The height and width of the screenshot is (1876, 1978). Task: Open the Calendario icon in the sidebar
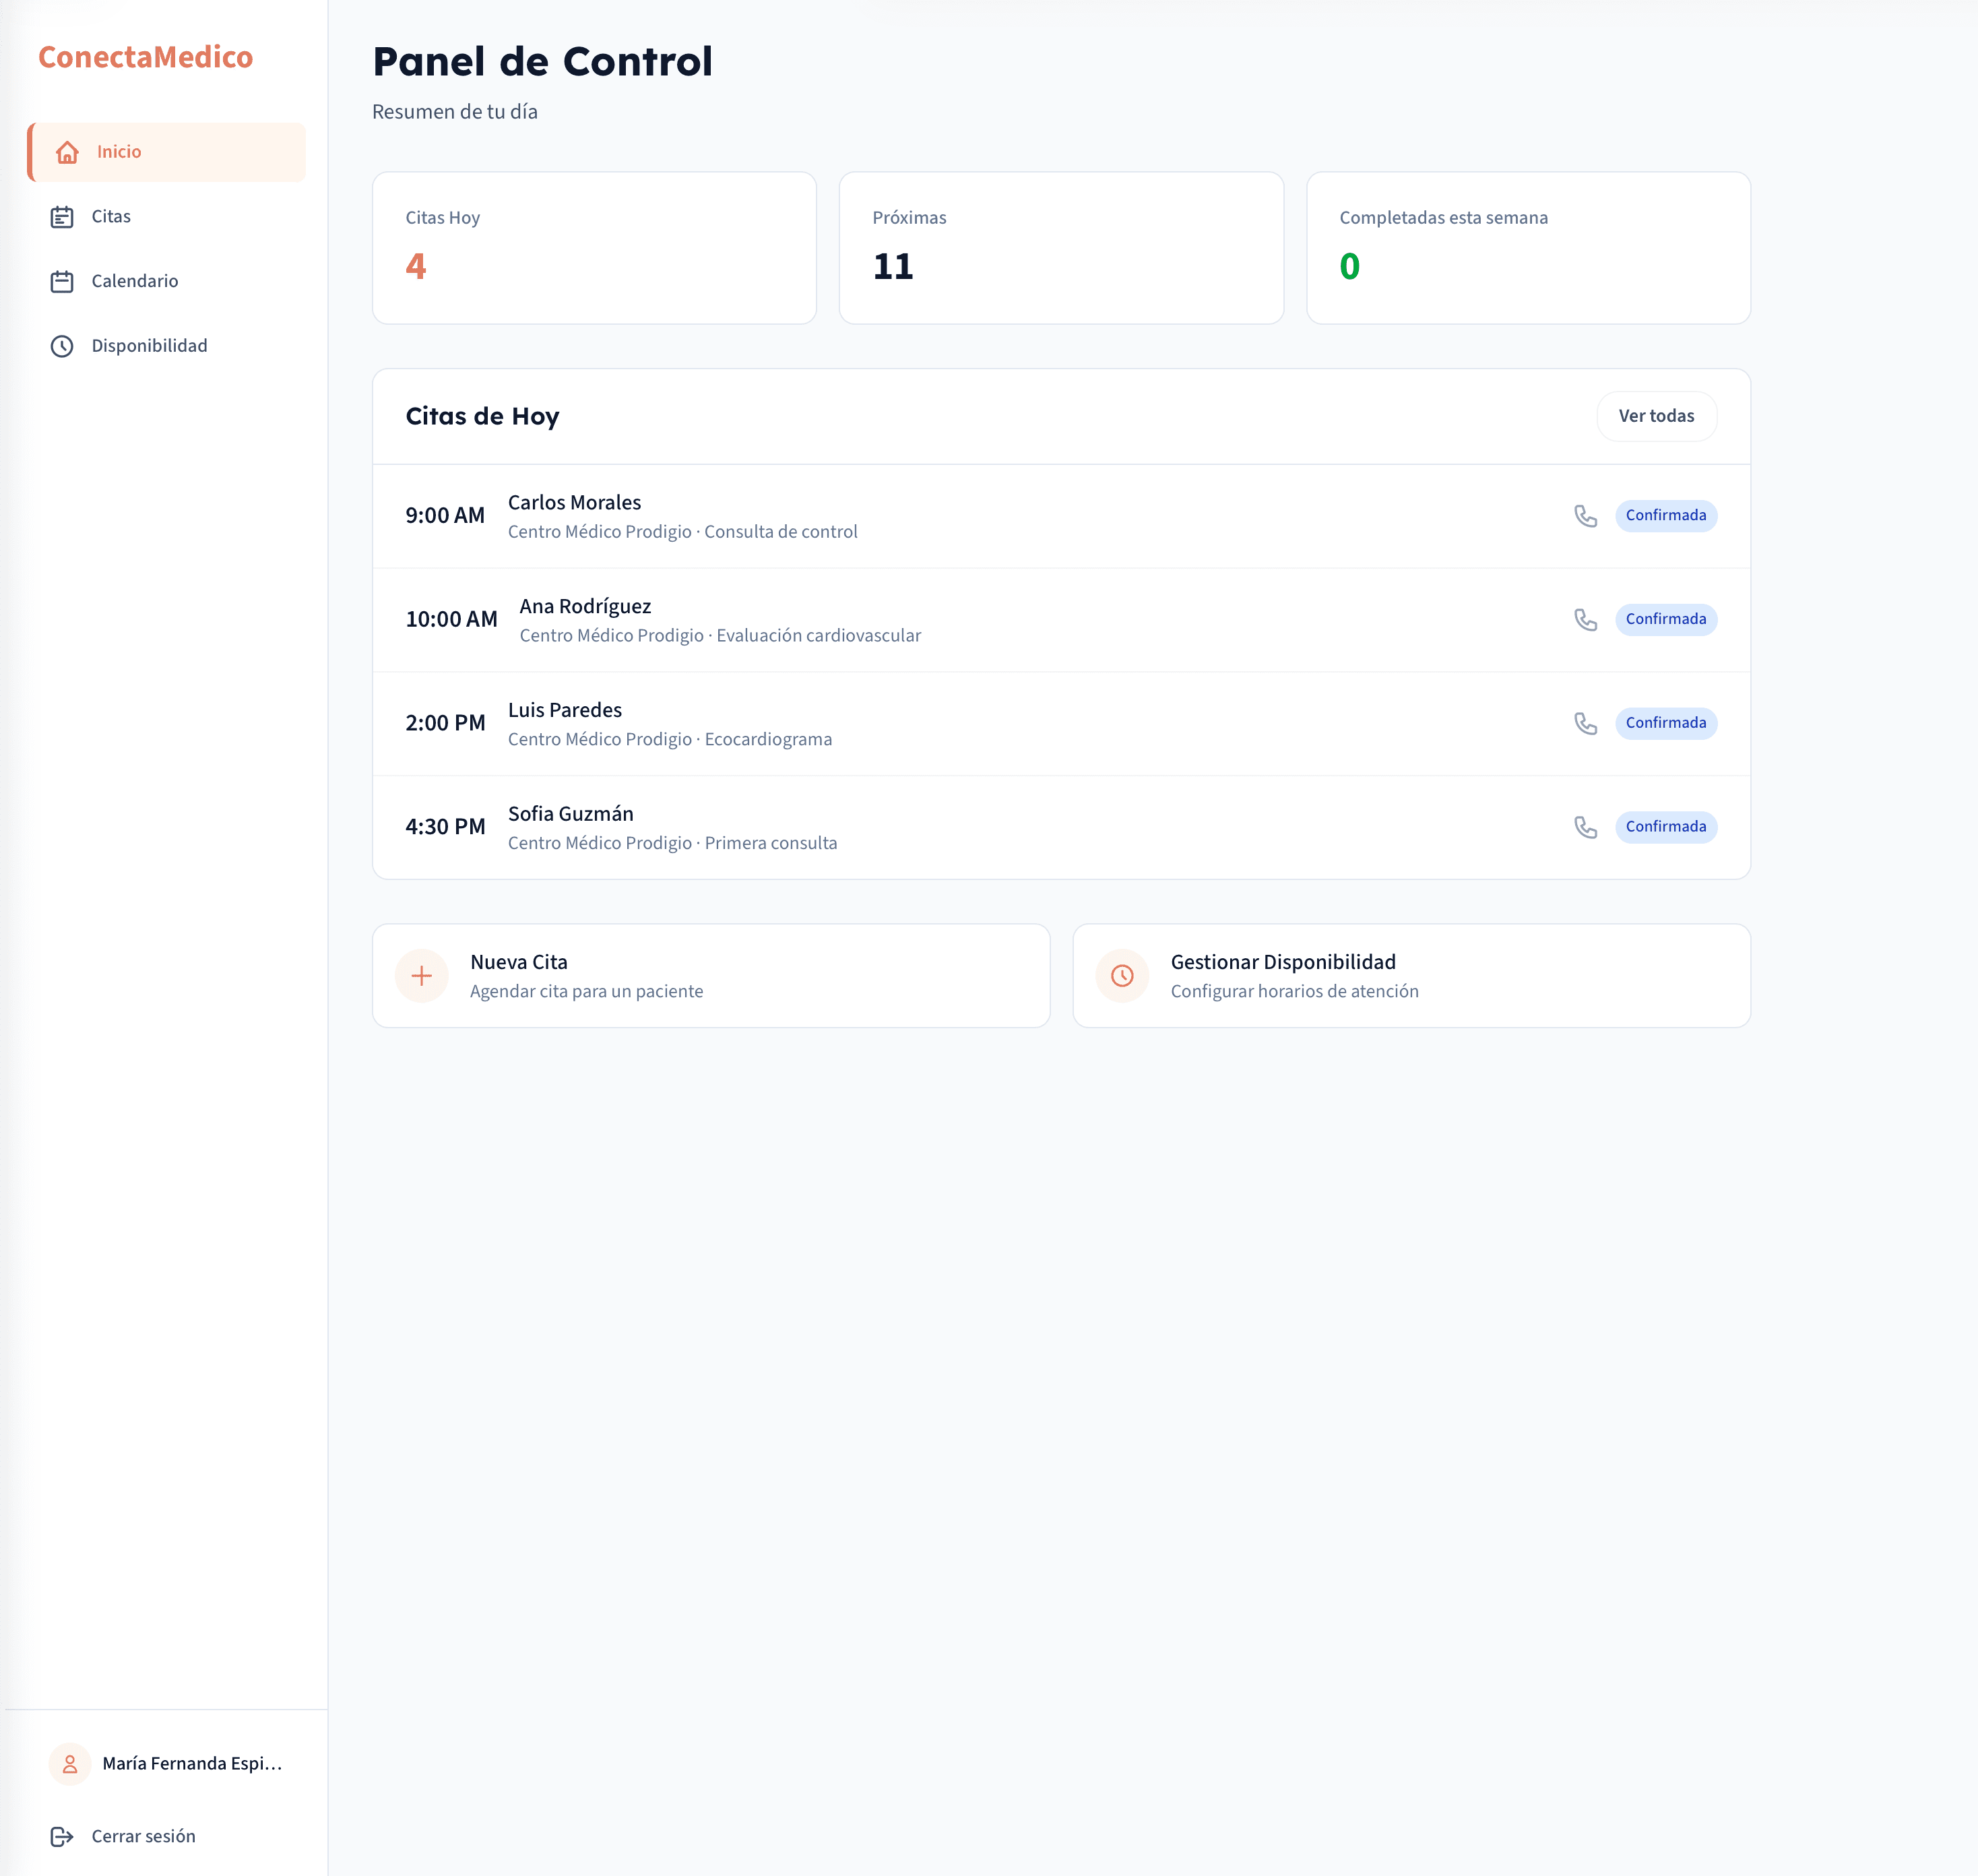61,281
